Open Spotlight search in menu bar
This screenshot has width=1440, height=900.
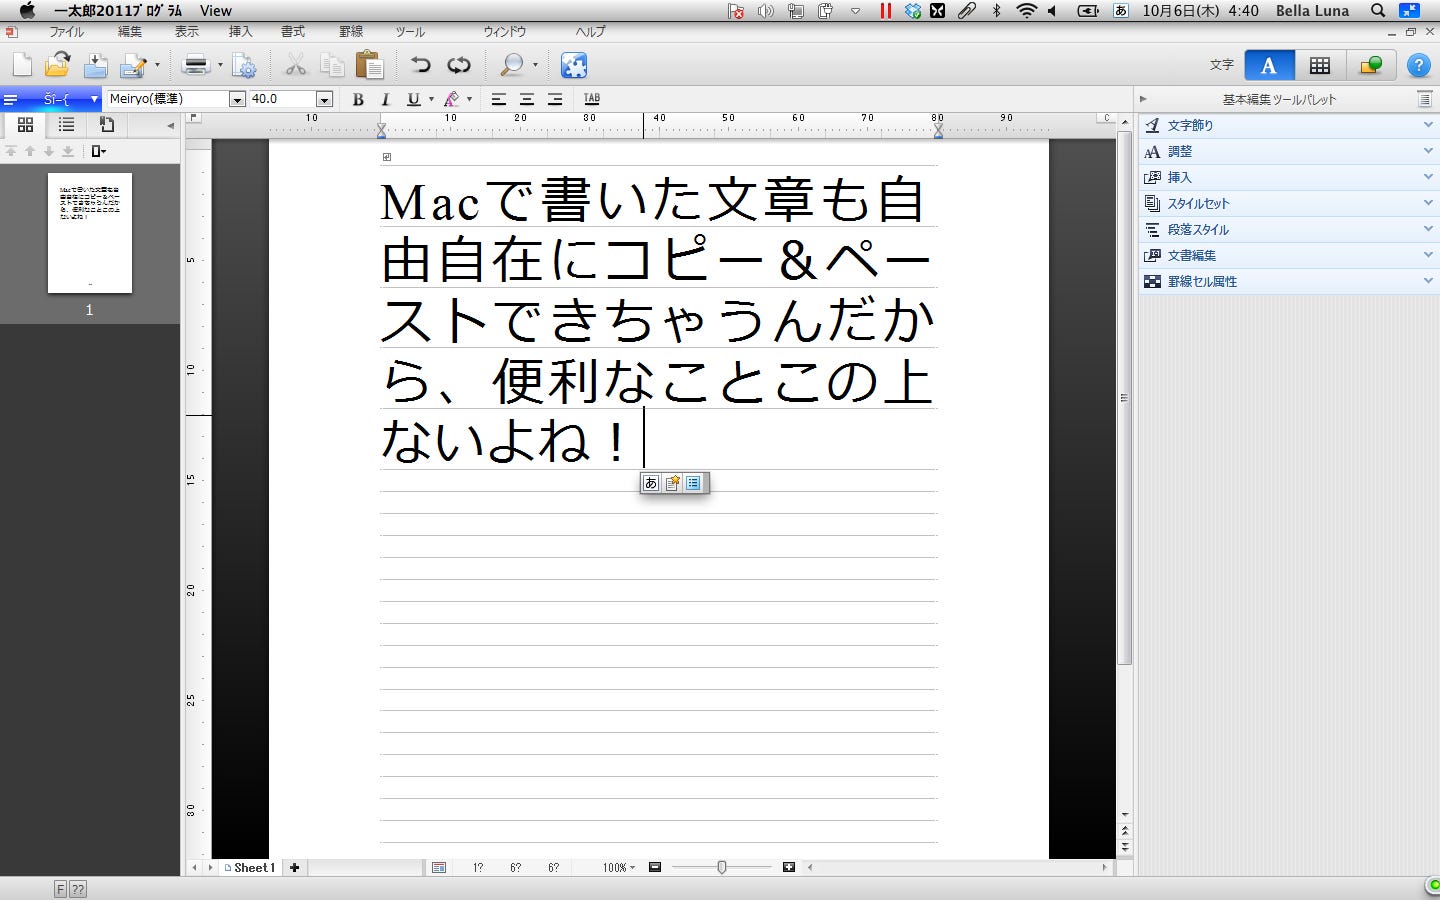click(1377, 11)
